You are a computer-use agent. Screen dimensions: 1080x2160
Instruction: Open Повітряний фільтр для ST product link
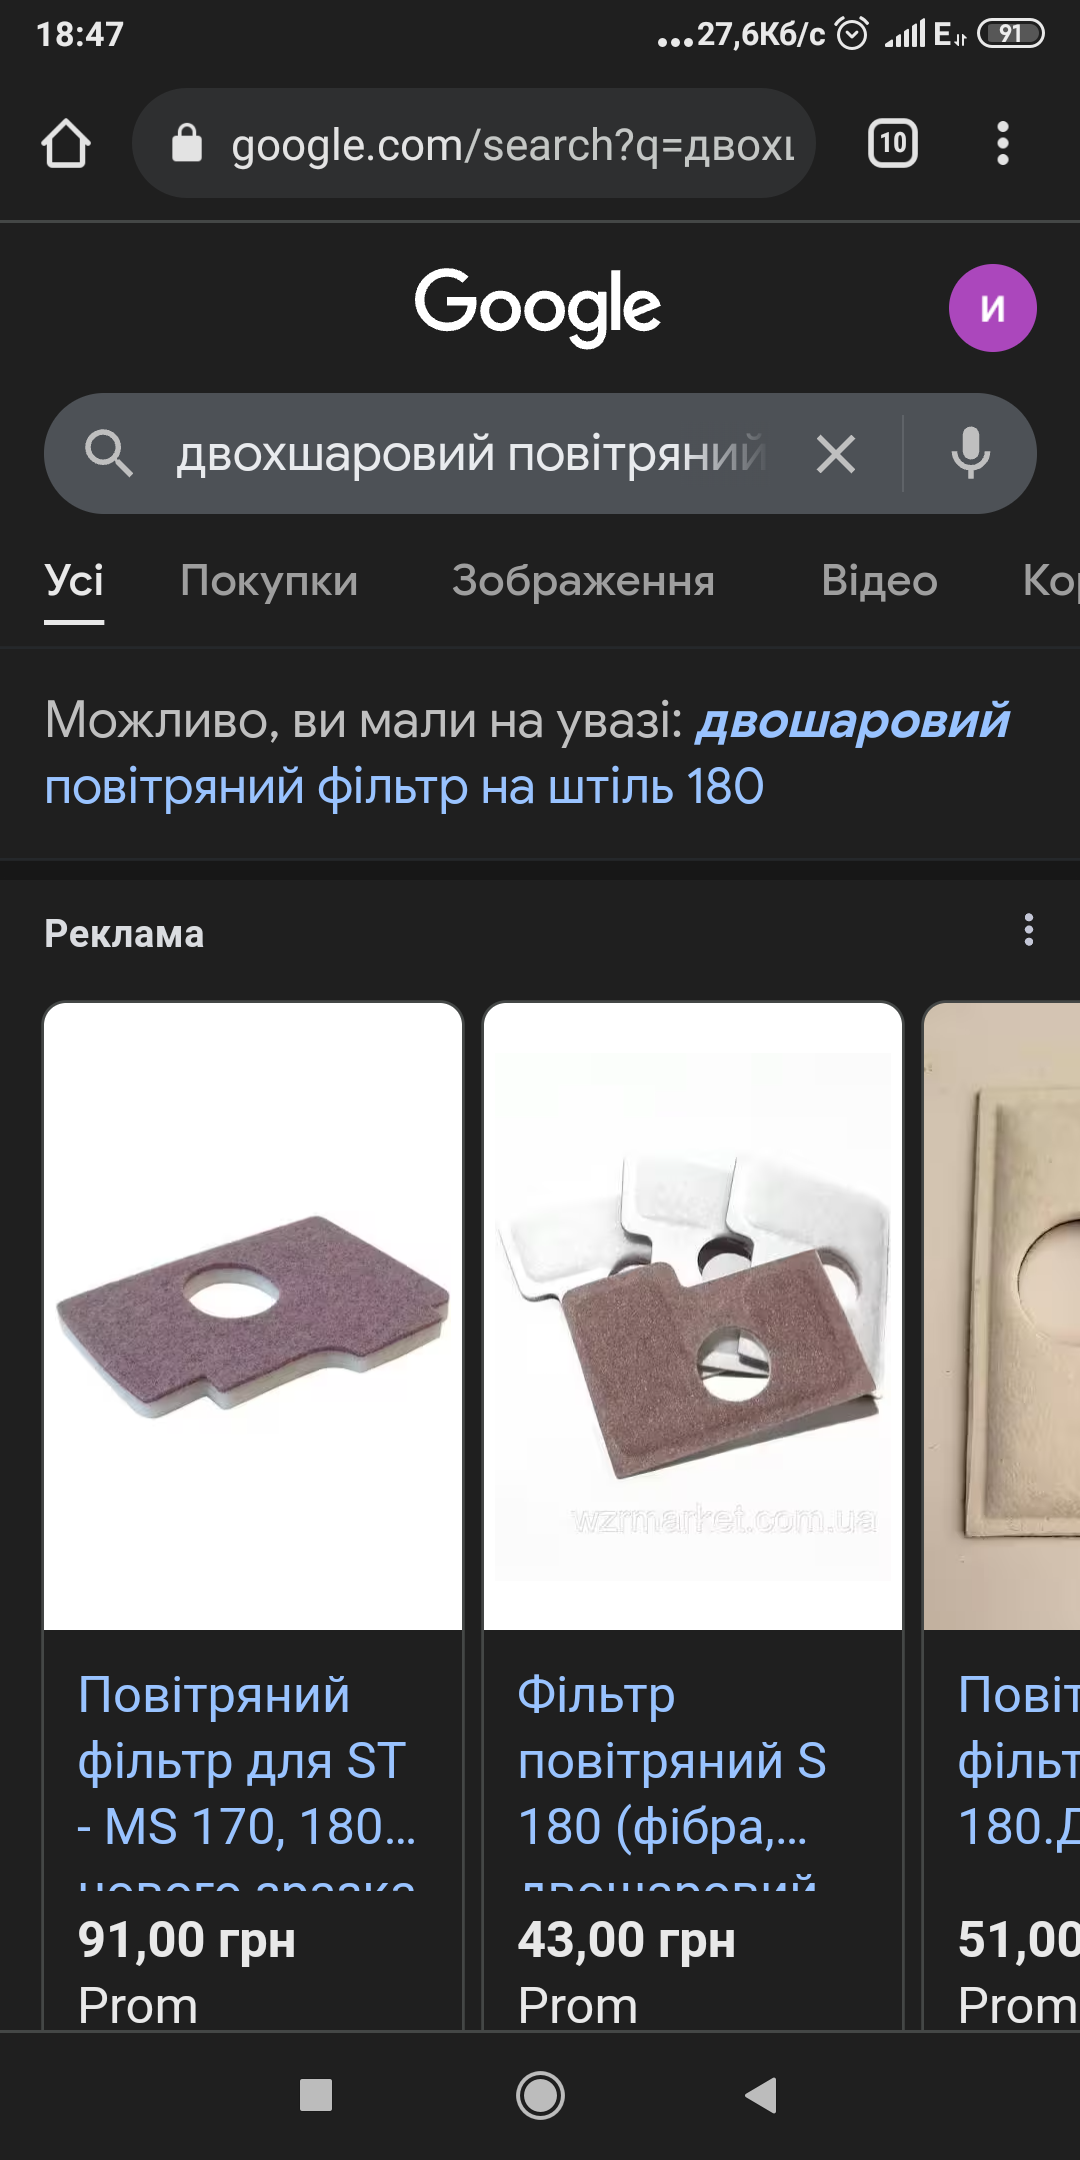(247, 1762)
